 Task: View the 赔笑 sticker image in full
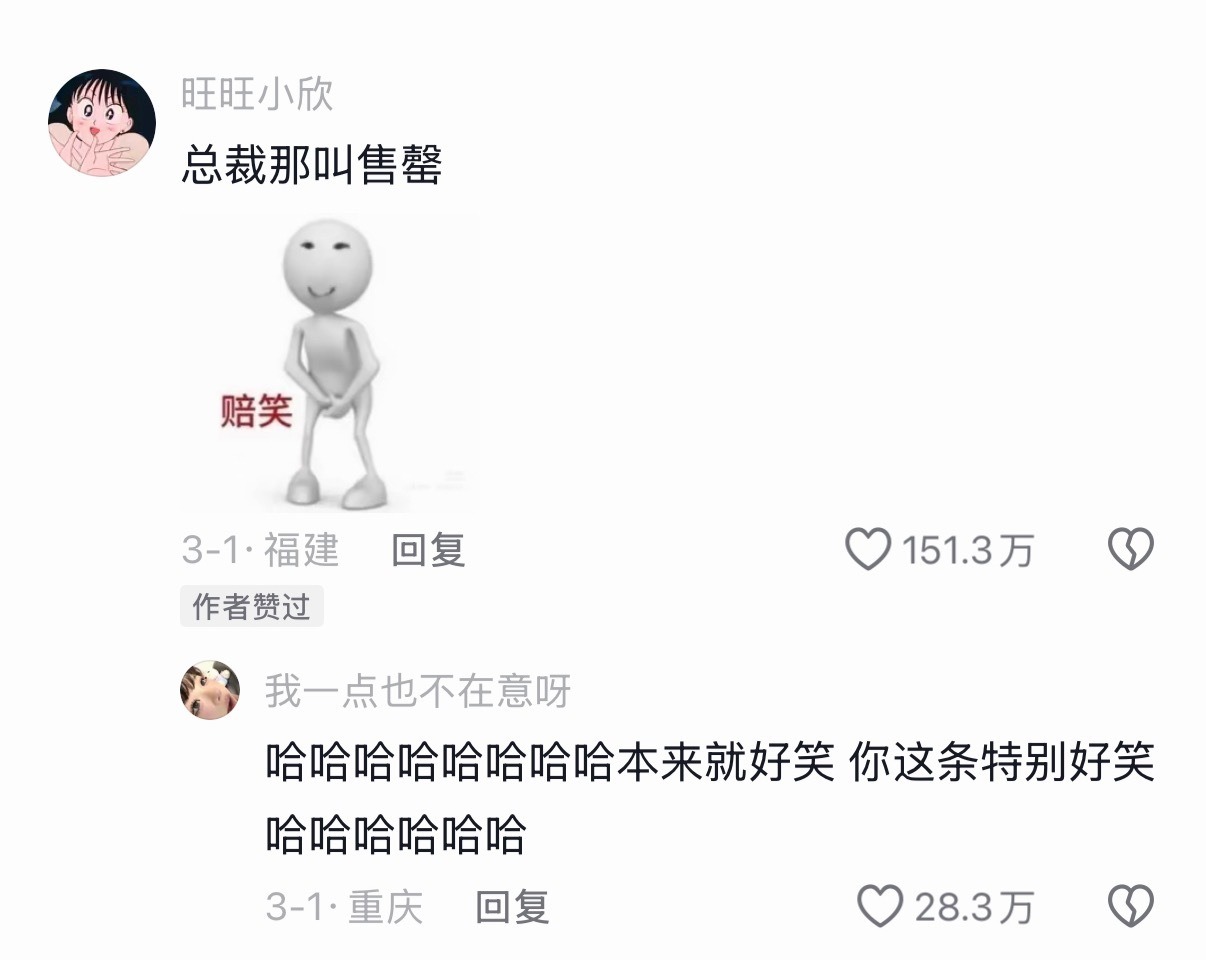(x=330, y=364)
